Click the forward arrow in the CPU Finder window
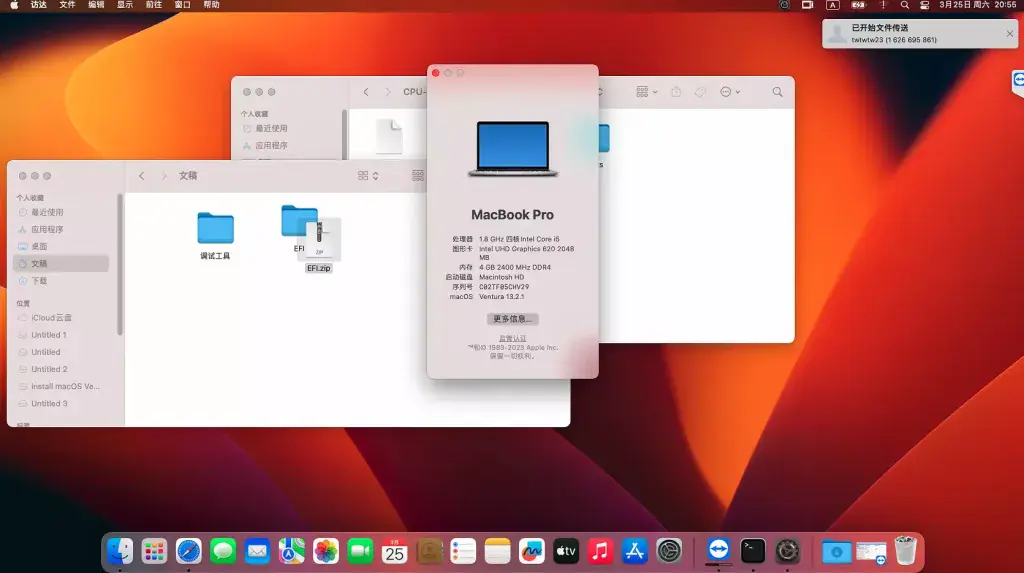This screenshot has height=573, width=1024. tap(388, 92)
